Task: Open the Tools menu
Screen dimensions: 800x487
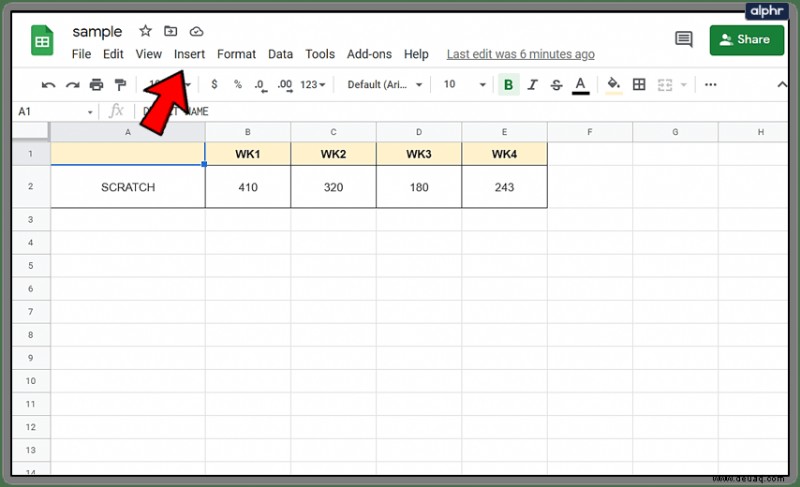Action: pyautogui.click(x=320, y=54)
